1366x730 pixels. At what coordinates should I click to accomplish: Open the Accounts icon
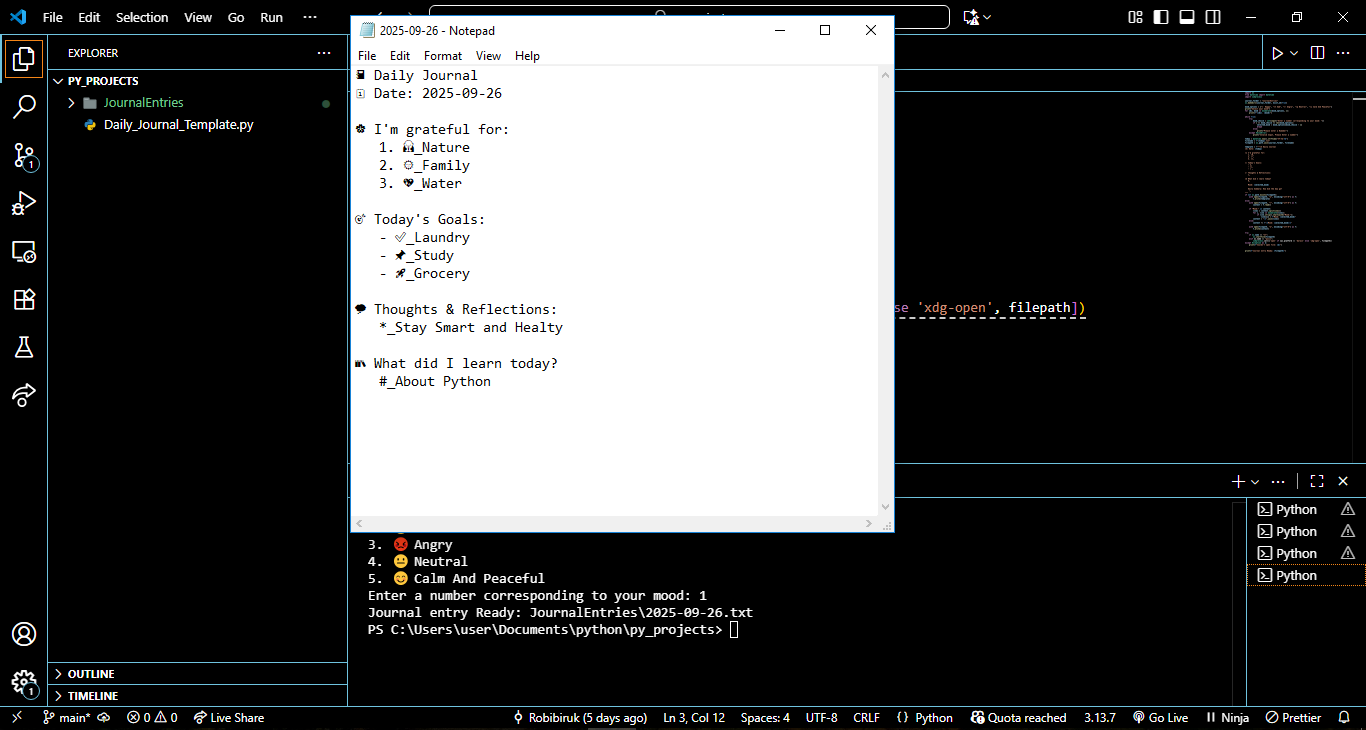click(24, 634)
